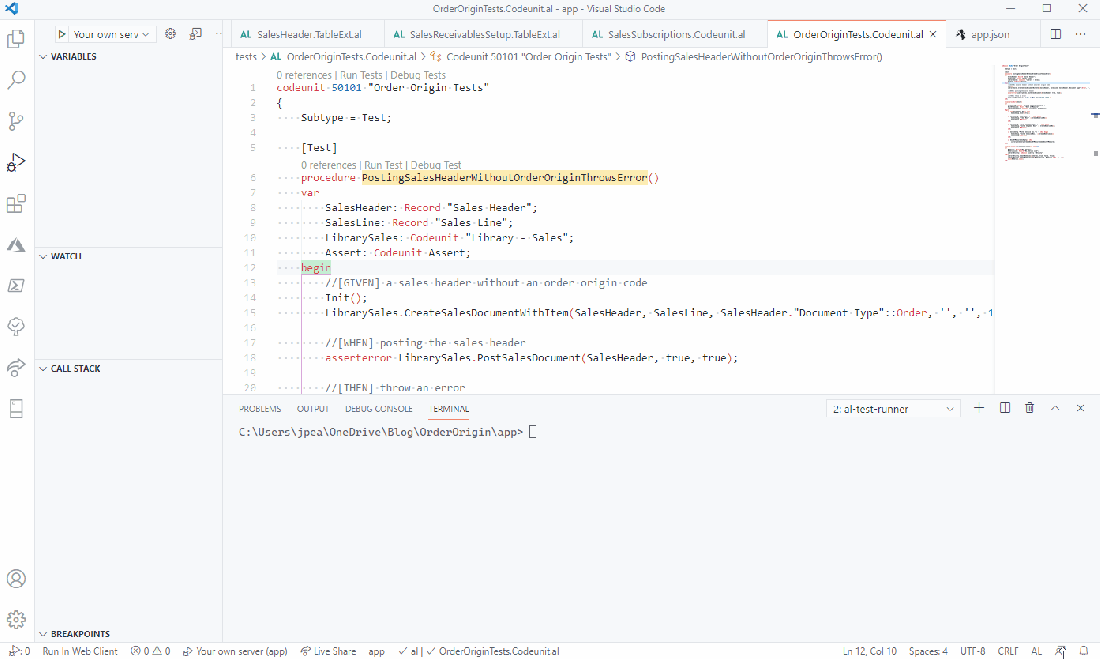Toggle the maximize panel size arrow

[x=1055, y=408]
